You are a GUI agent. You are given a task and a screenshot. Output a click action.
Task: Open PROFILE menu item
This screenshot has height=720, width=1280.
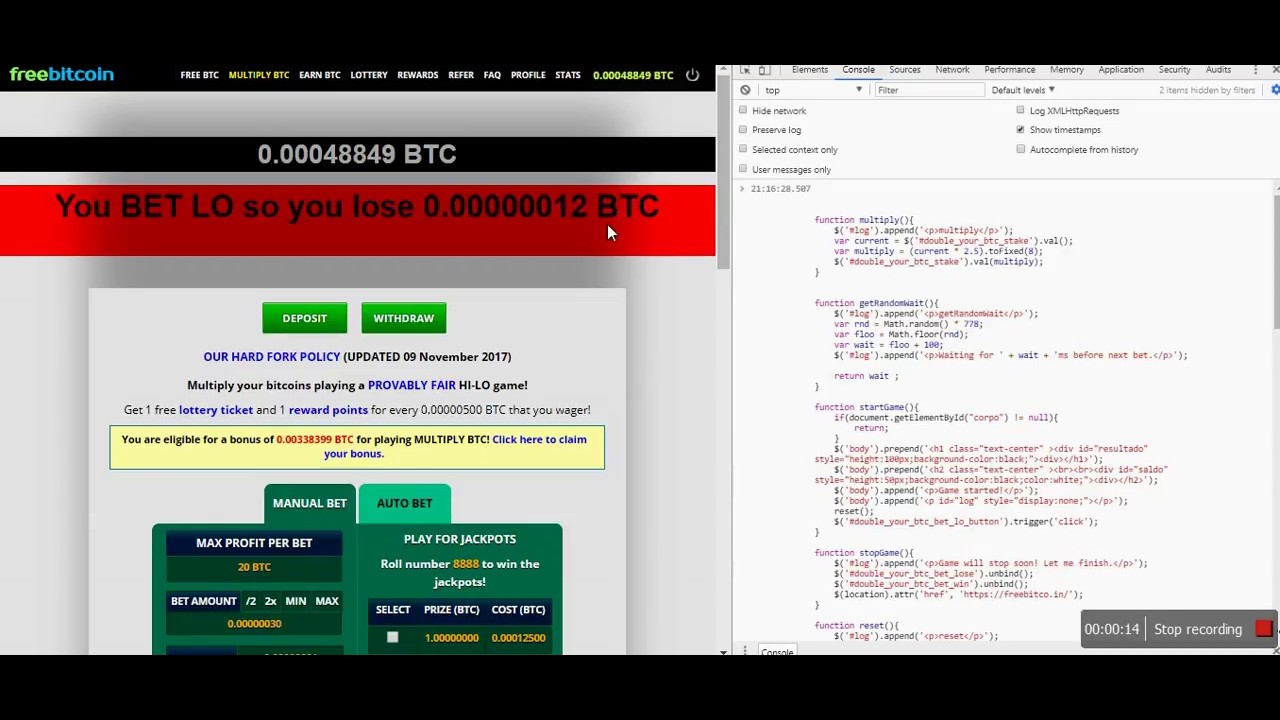[x=528, y=75]
